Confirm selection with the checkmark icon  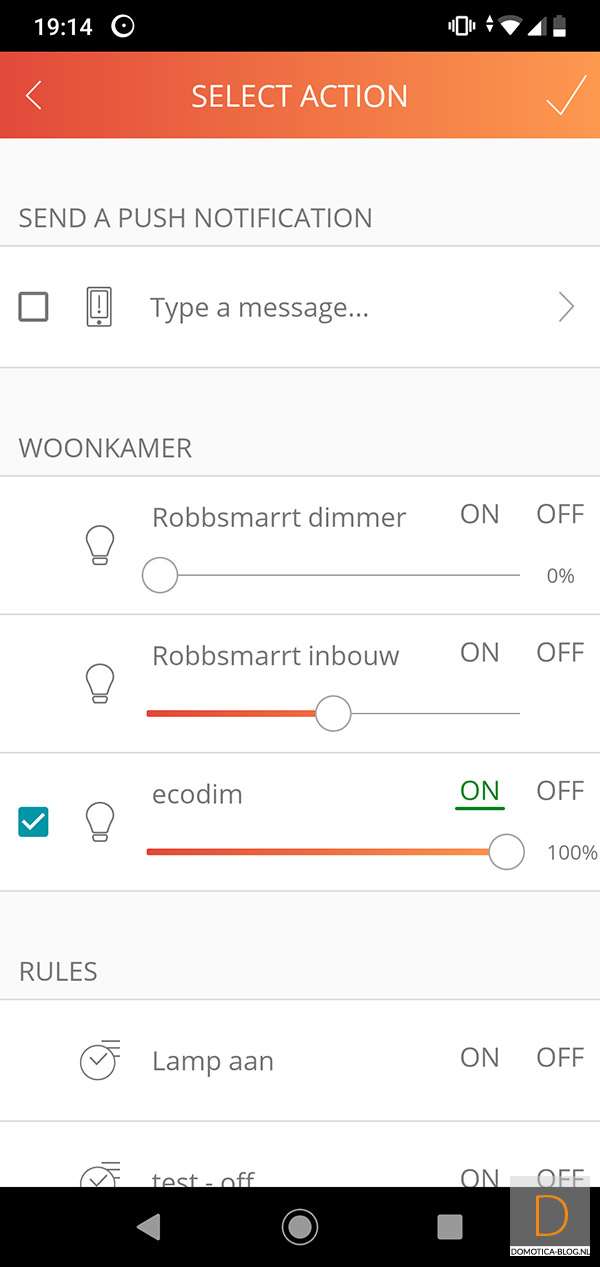click(x=565, y=96)
